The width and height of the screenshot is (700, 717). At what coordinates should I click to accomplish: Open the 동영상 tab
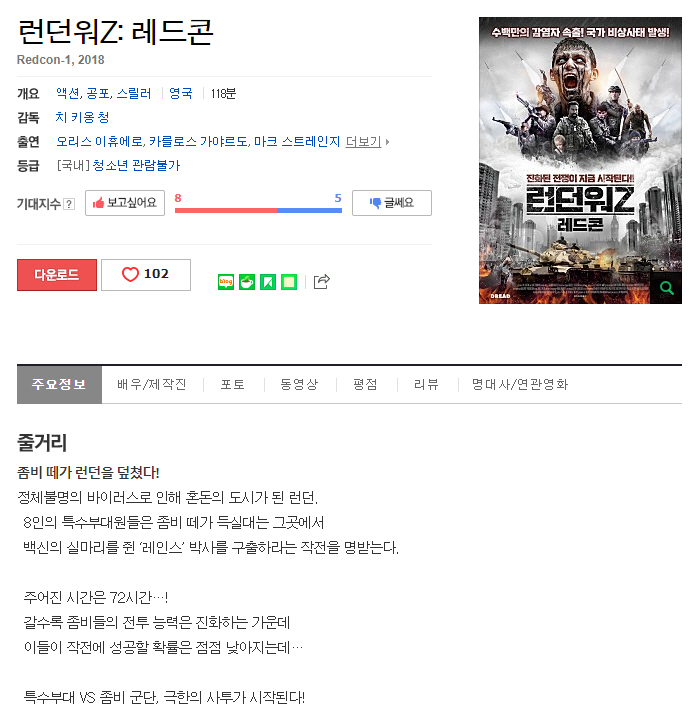tap(299, 385)
